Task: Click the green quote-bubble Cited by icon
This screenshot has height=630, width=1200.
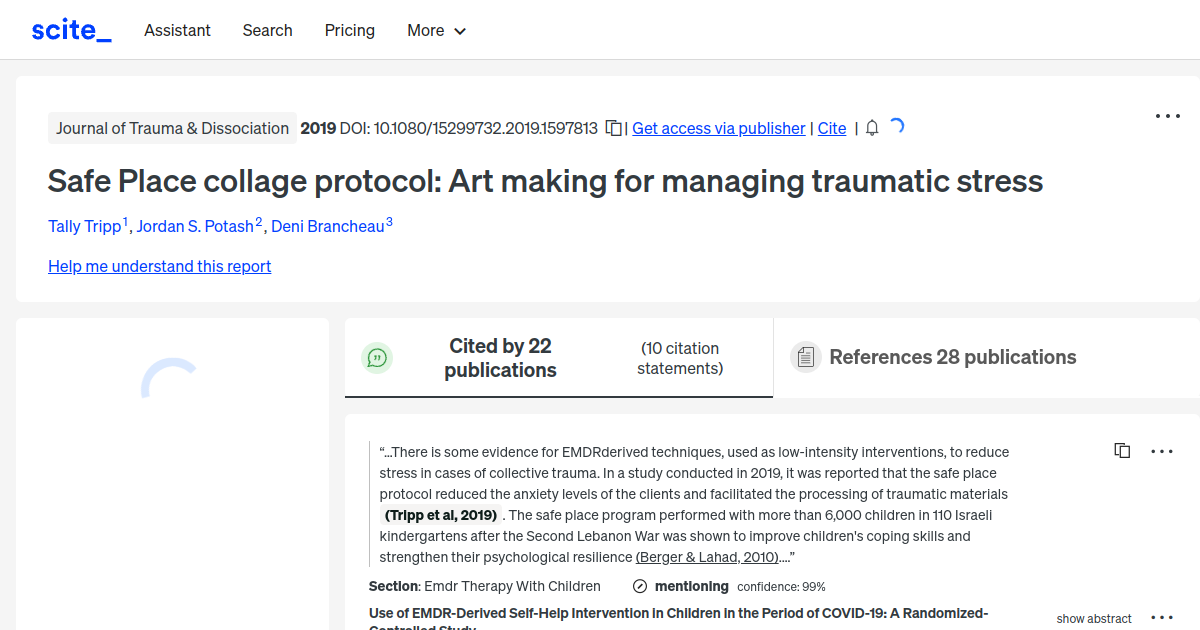Action: tap(377, 357)
